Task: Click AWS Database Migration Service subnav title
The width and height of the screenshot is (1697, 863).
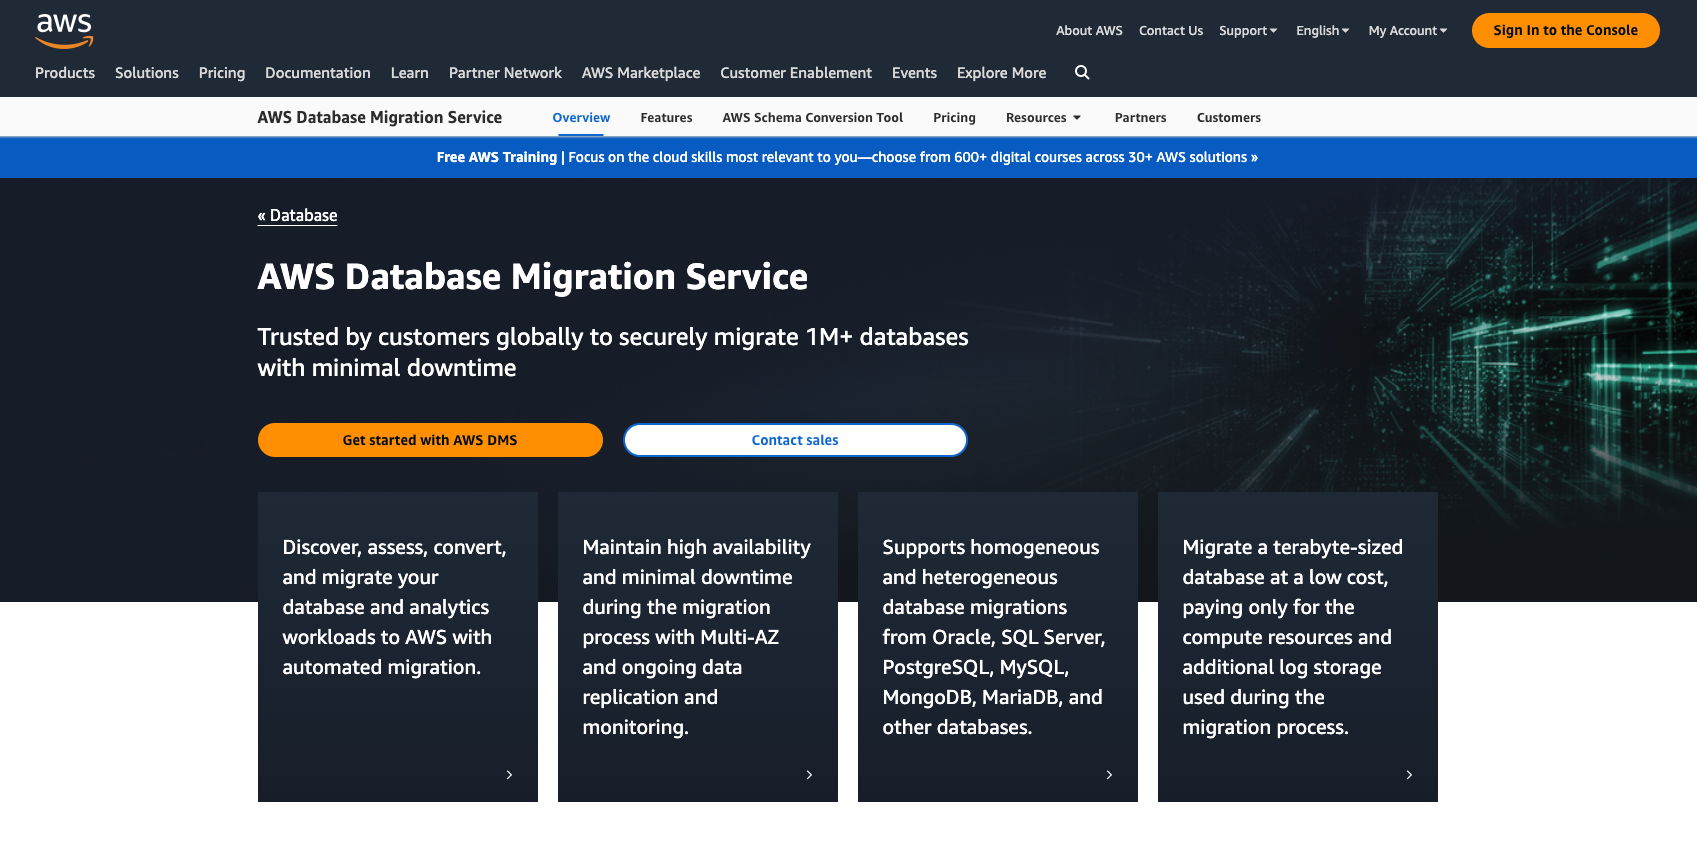Action: (x=380, y=117)
